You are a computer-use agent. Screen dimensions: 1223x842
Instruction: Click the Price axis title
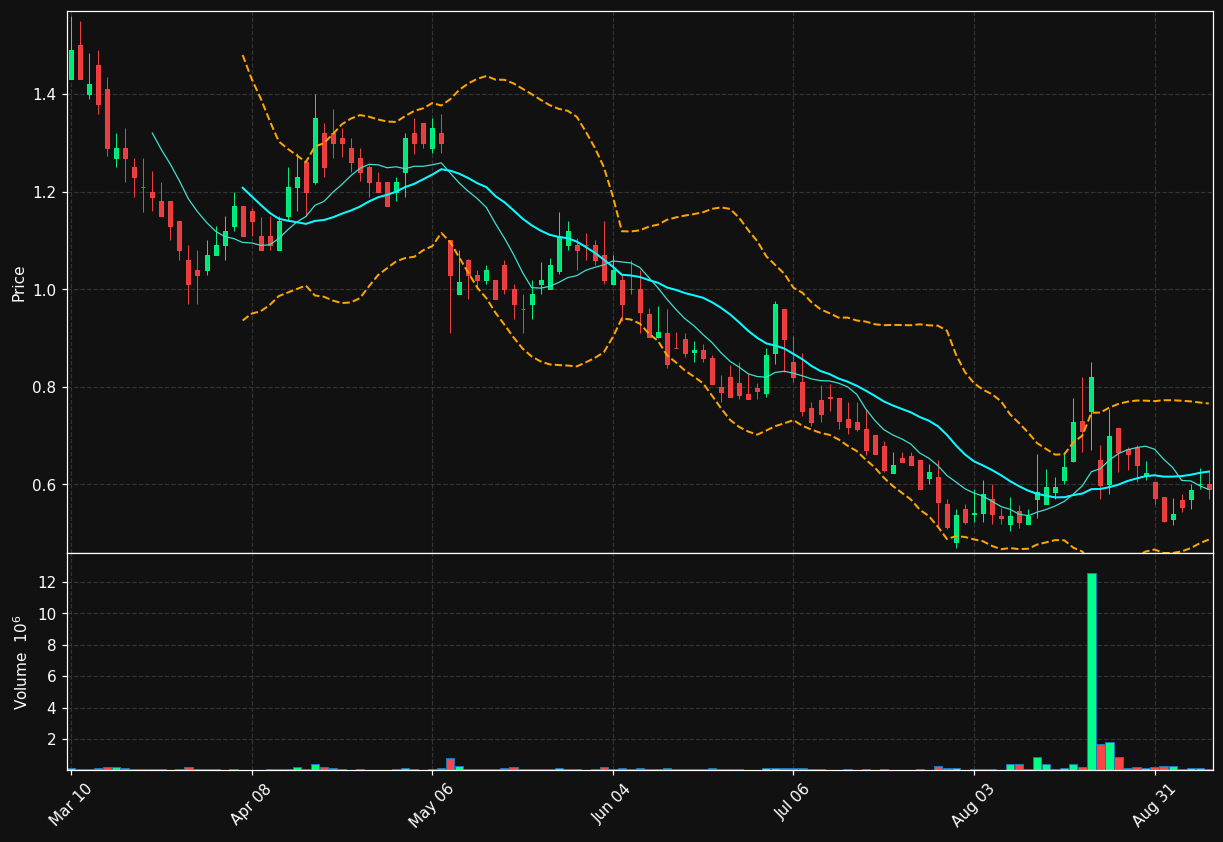click(19, 283)
